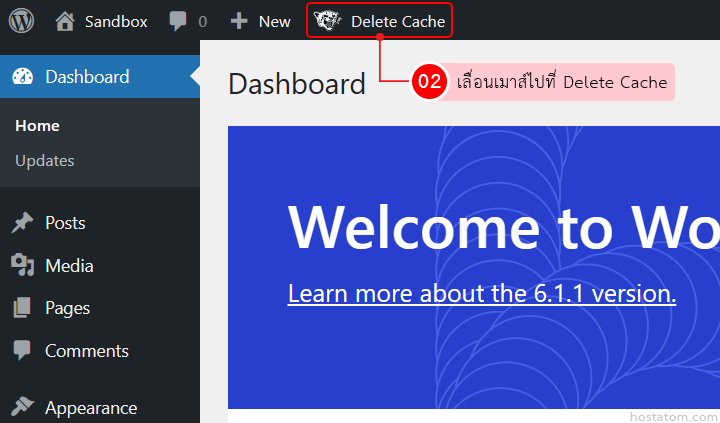
Task: Open the comments bubble icon in top bar
Action: coord(177,21)
